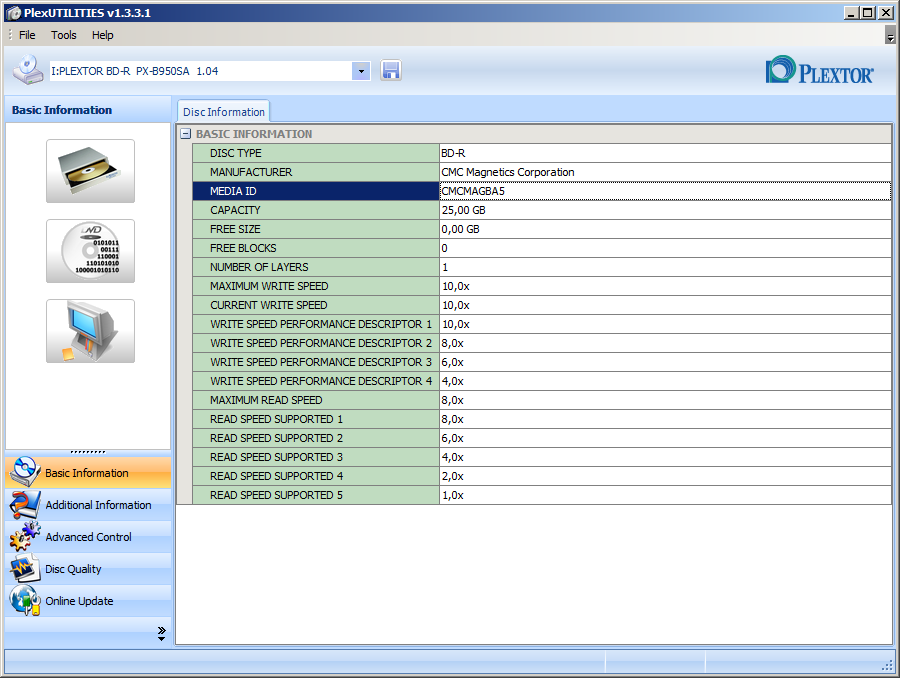Image resolution: width=900 pixels, height=678 pixels.
Task: Click the Basic Information panel header
Action: (88, 110)
